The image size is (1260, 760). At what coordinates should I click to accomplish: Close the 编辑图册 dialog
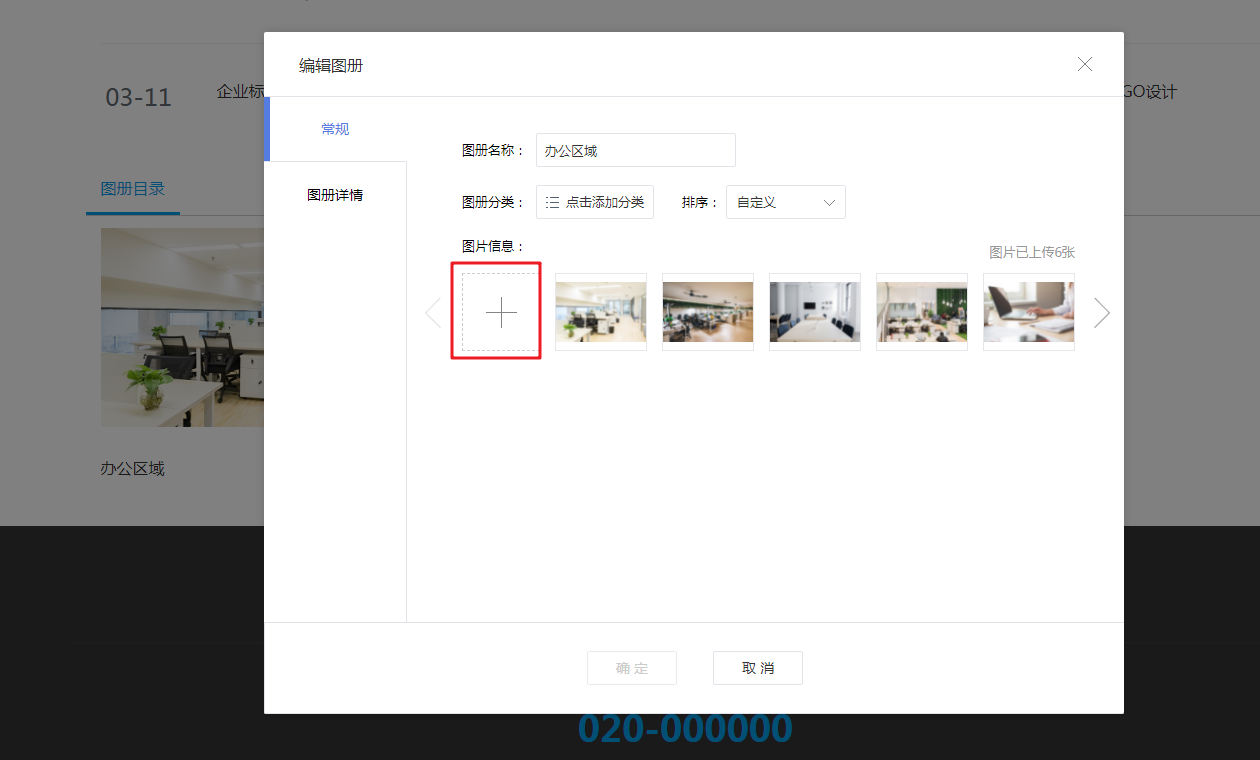click(x=1085, y=64)
